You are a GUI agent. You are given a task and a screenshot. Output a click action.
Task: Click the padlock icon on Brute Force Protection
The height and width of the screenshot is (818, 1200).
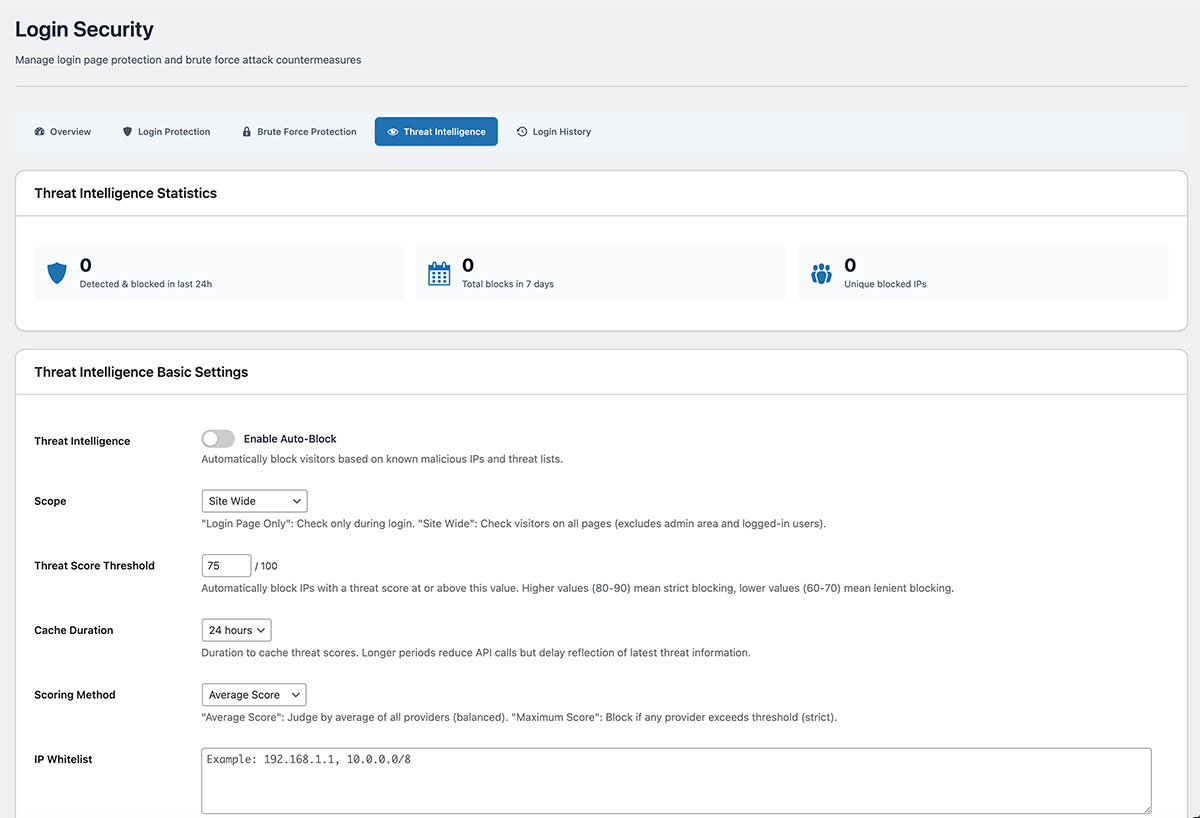pyautogui.click(x=247, y=132)
